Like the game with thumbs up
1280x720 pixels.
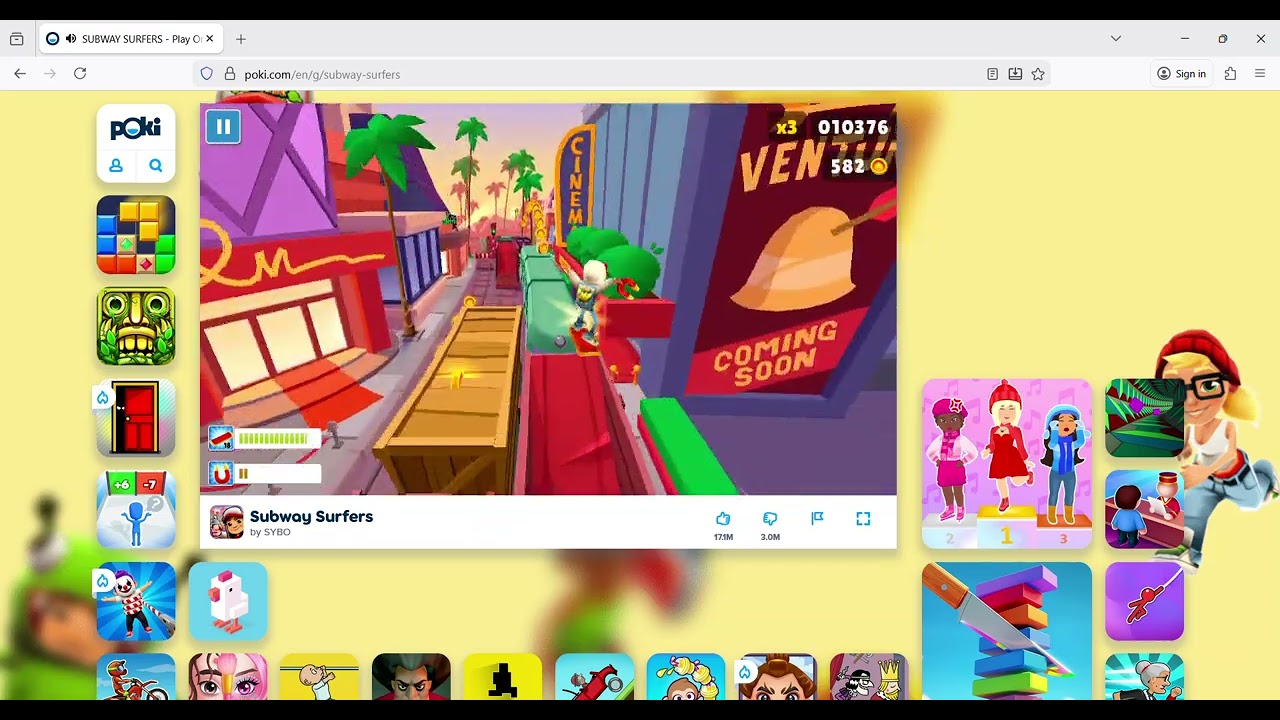[x=723, y=519]
